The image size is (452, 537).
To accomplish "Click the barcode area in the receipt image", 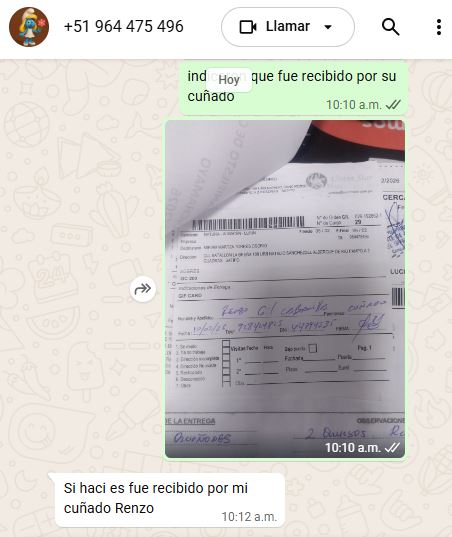I will pos(248,224).
